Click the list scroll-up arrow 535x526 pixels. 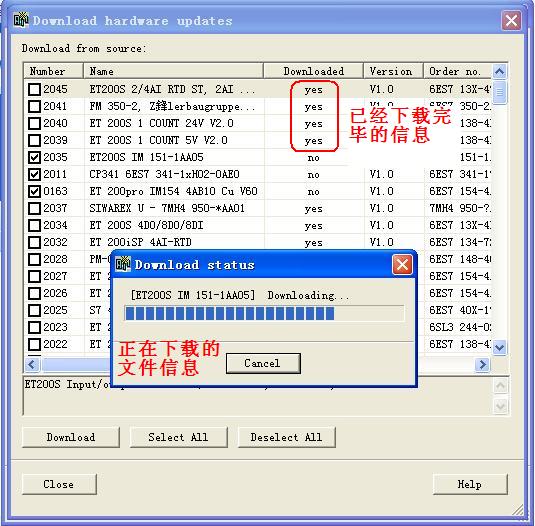click(500, 71)
